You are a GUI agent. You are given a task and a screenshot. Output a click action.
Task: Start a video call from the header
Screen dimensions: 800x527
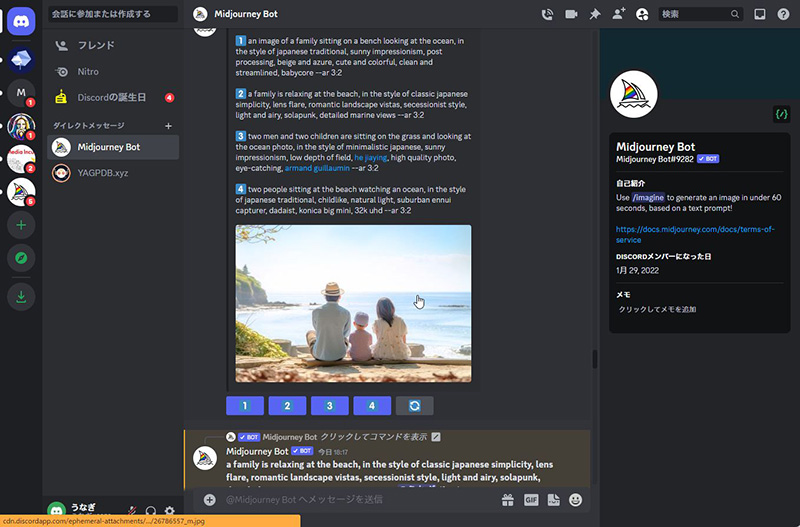[571, 14]
